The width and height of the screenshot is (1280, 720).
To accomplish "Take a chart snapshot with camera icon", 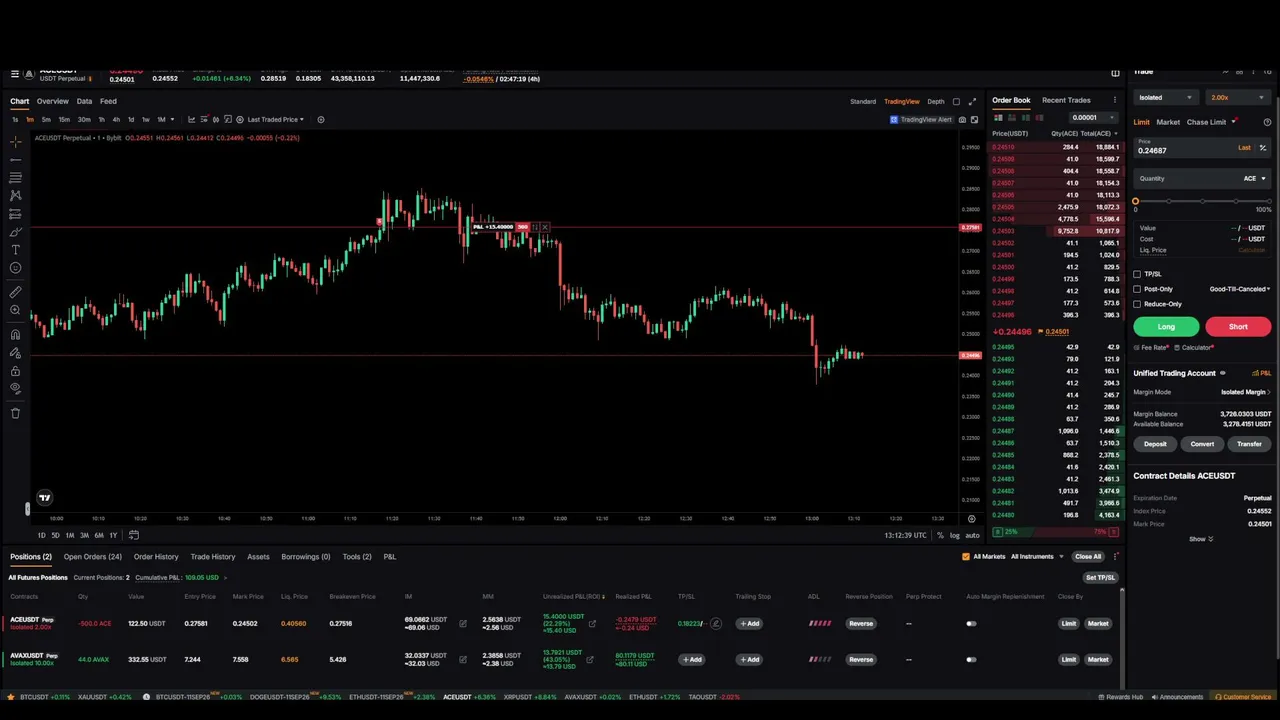I will (962, 119).
